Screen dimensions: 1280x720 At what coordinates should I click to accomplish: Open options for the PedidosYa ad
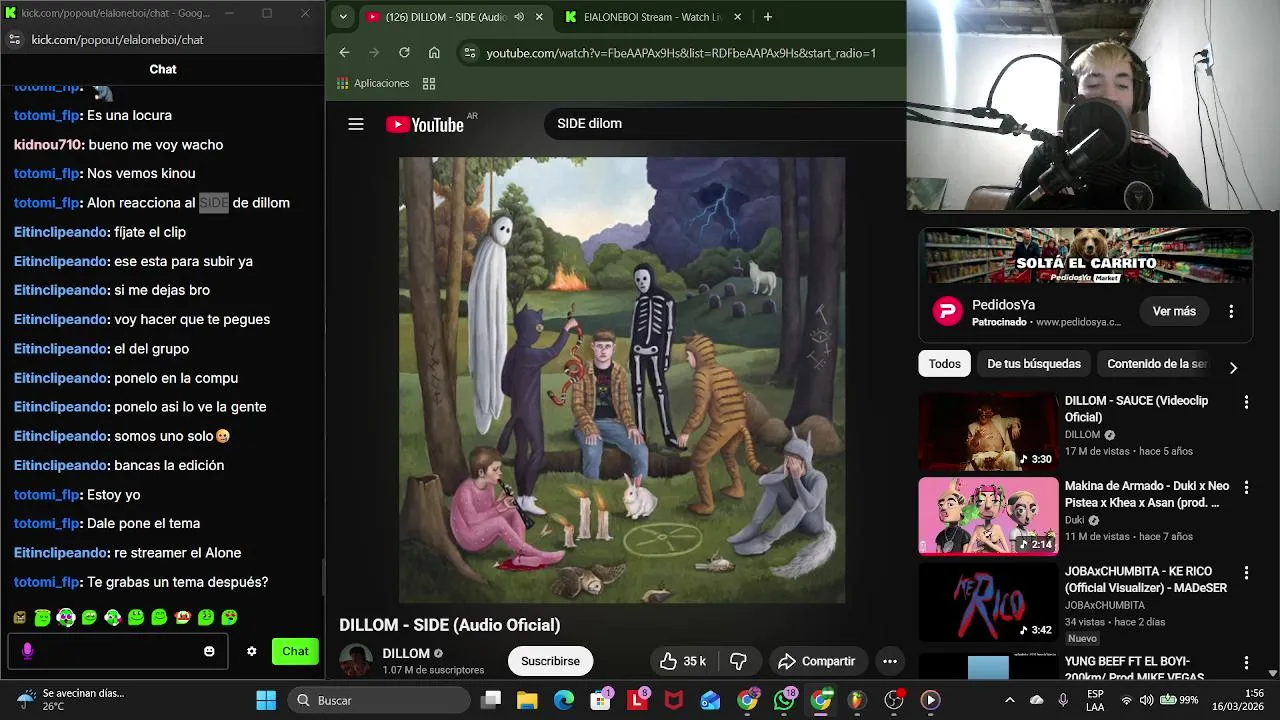[x=1231, y=311]
